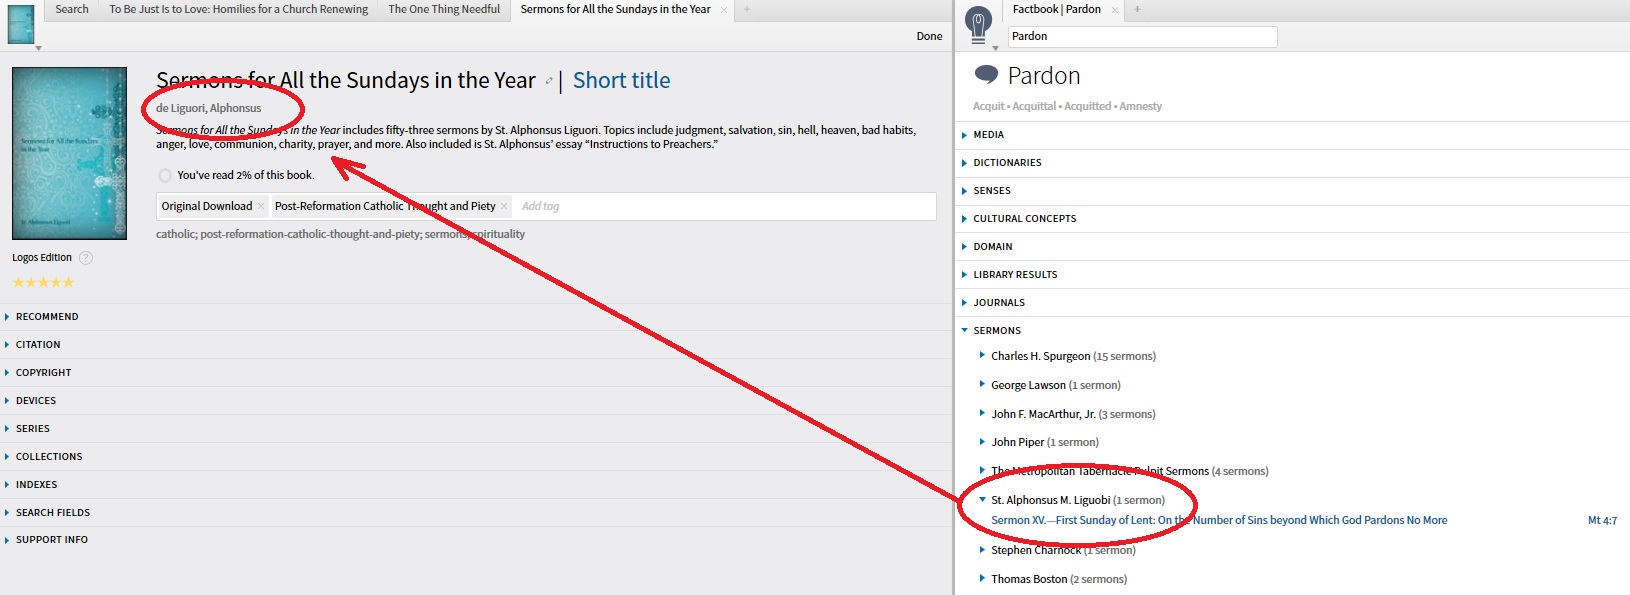Click the book cover thumbnail
Image resolution: width=1630 pixels, height=595 pixels.
pos(69,153)
